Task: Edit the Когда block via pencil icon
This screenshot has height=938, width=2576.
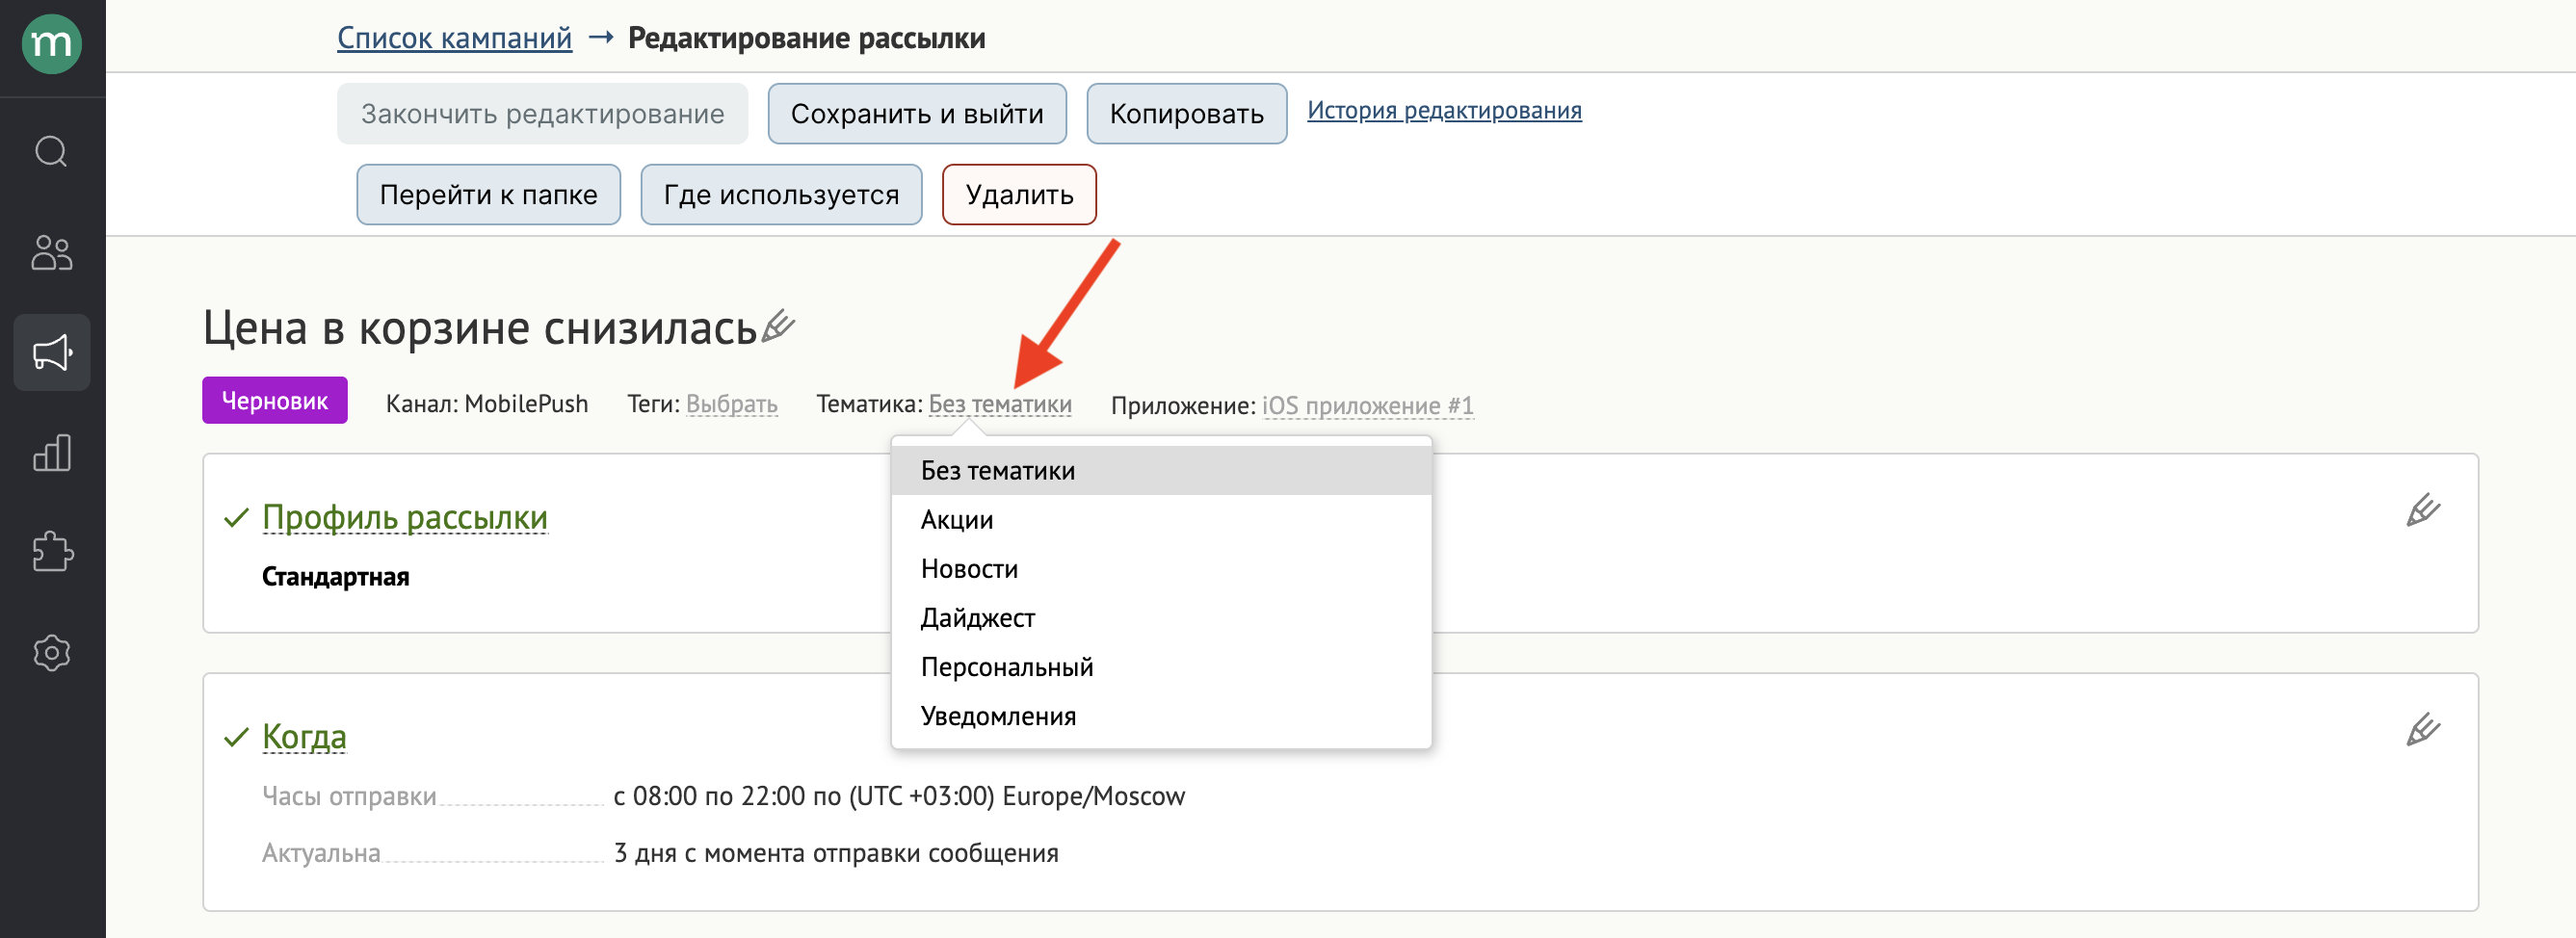Action: [x=2422, y=729]
